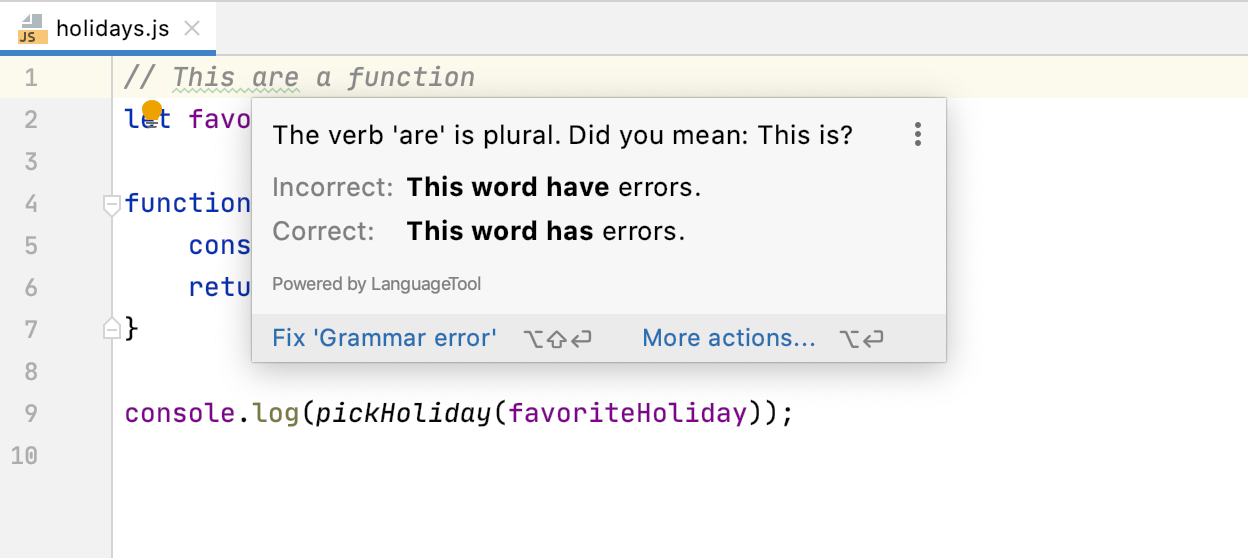Click line number 10 in the gutter
Image resolution: width=1248 pixels, height=558 pixels.
24,455
